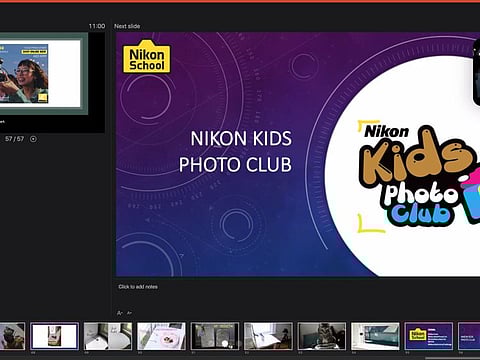Click the "Next slide" label
This screenshot has height=360, width=480.
pyautogui.click(x=127, y=26)
